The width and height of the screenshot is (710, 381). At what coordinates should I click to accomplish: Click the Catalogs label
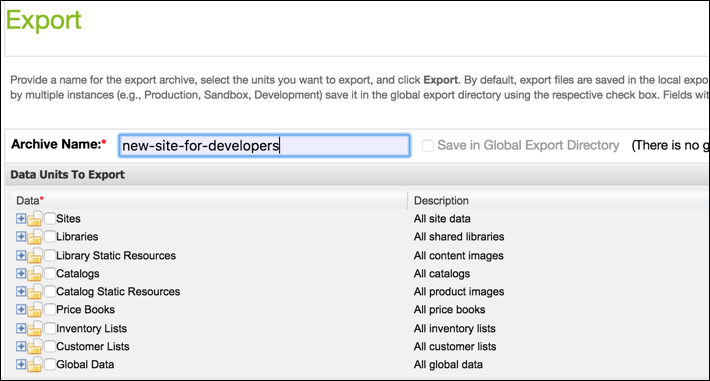78,274
